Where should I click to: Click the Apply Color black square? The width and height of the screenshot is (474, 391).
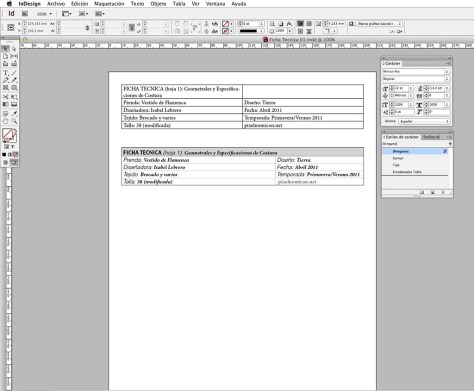point(4,155)
